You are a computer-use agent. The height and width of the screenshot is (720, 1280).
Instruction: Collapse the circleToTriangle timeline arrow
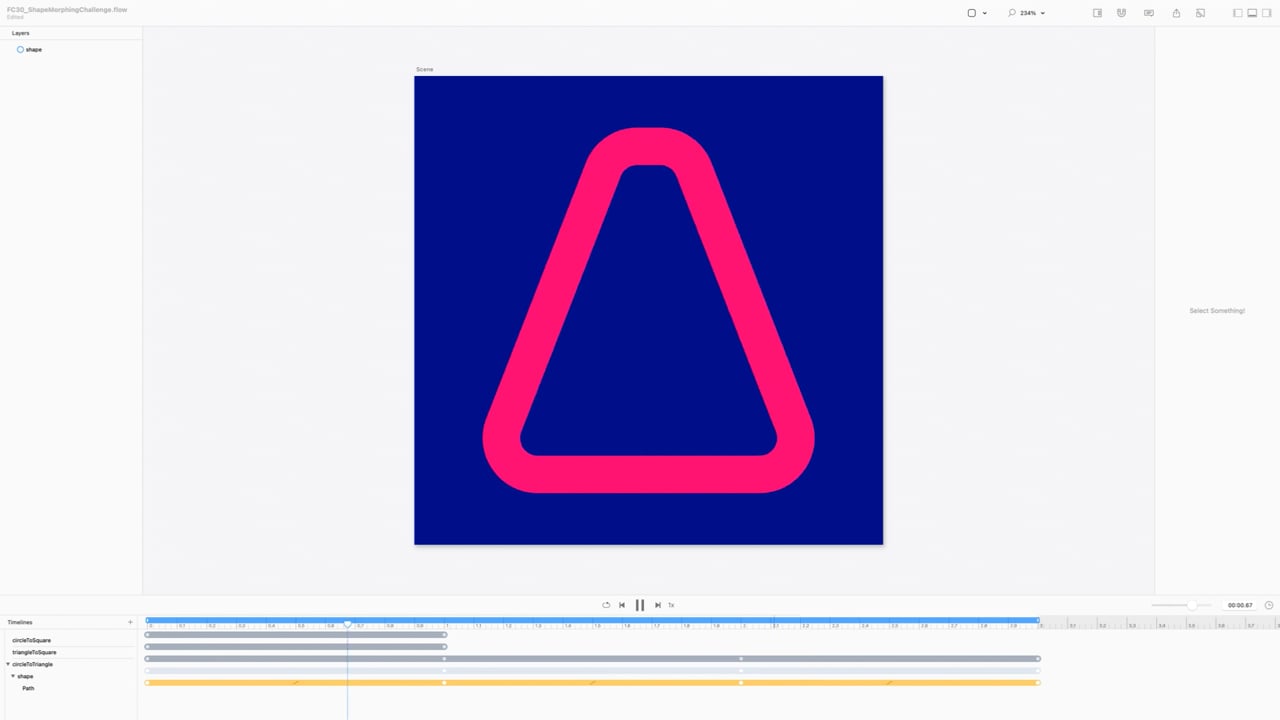coord(8,664)
